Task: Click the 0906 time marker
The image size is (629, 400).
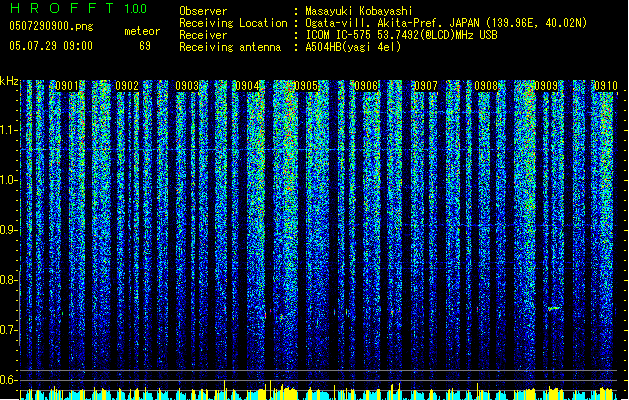Action: coord(366,86)
